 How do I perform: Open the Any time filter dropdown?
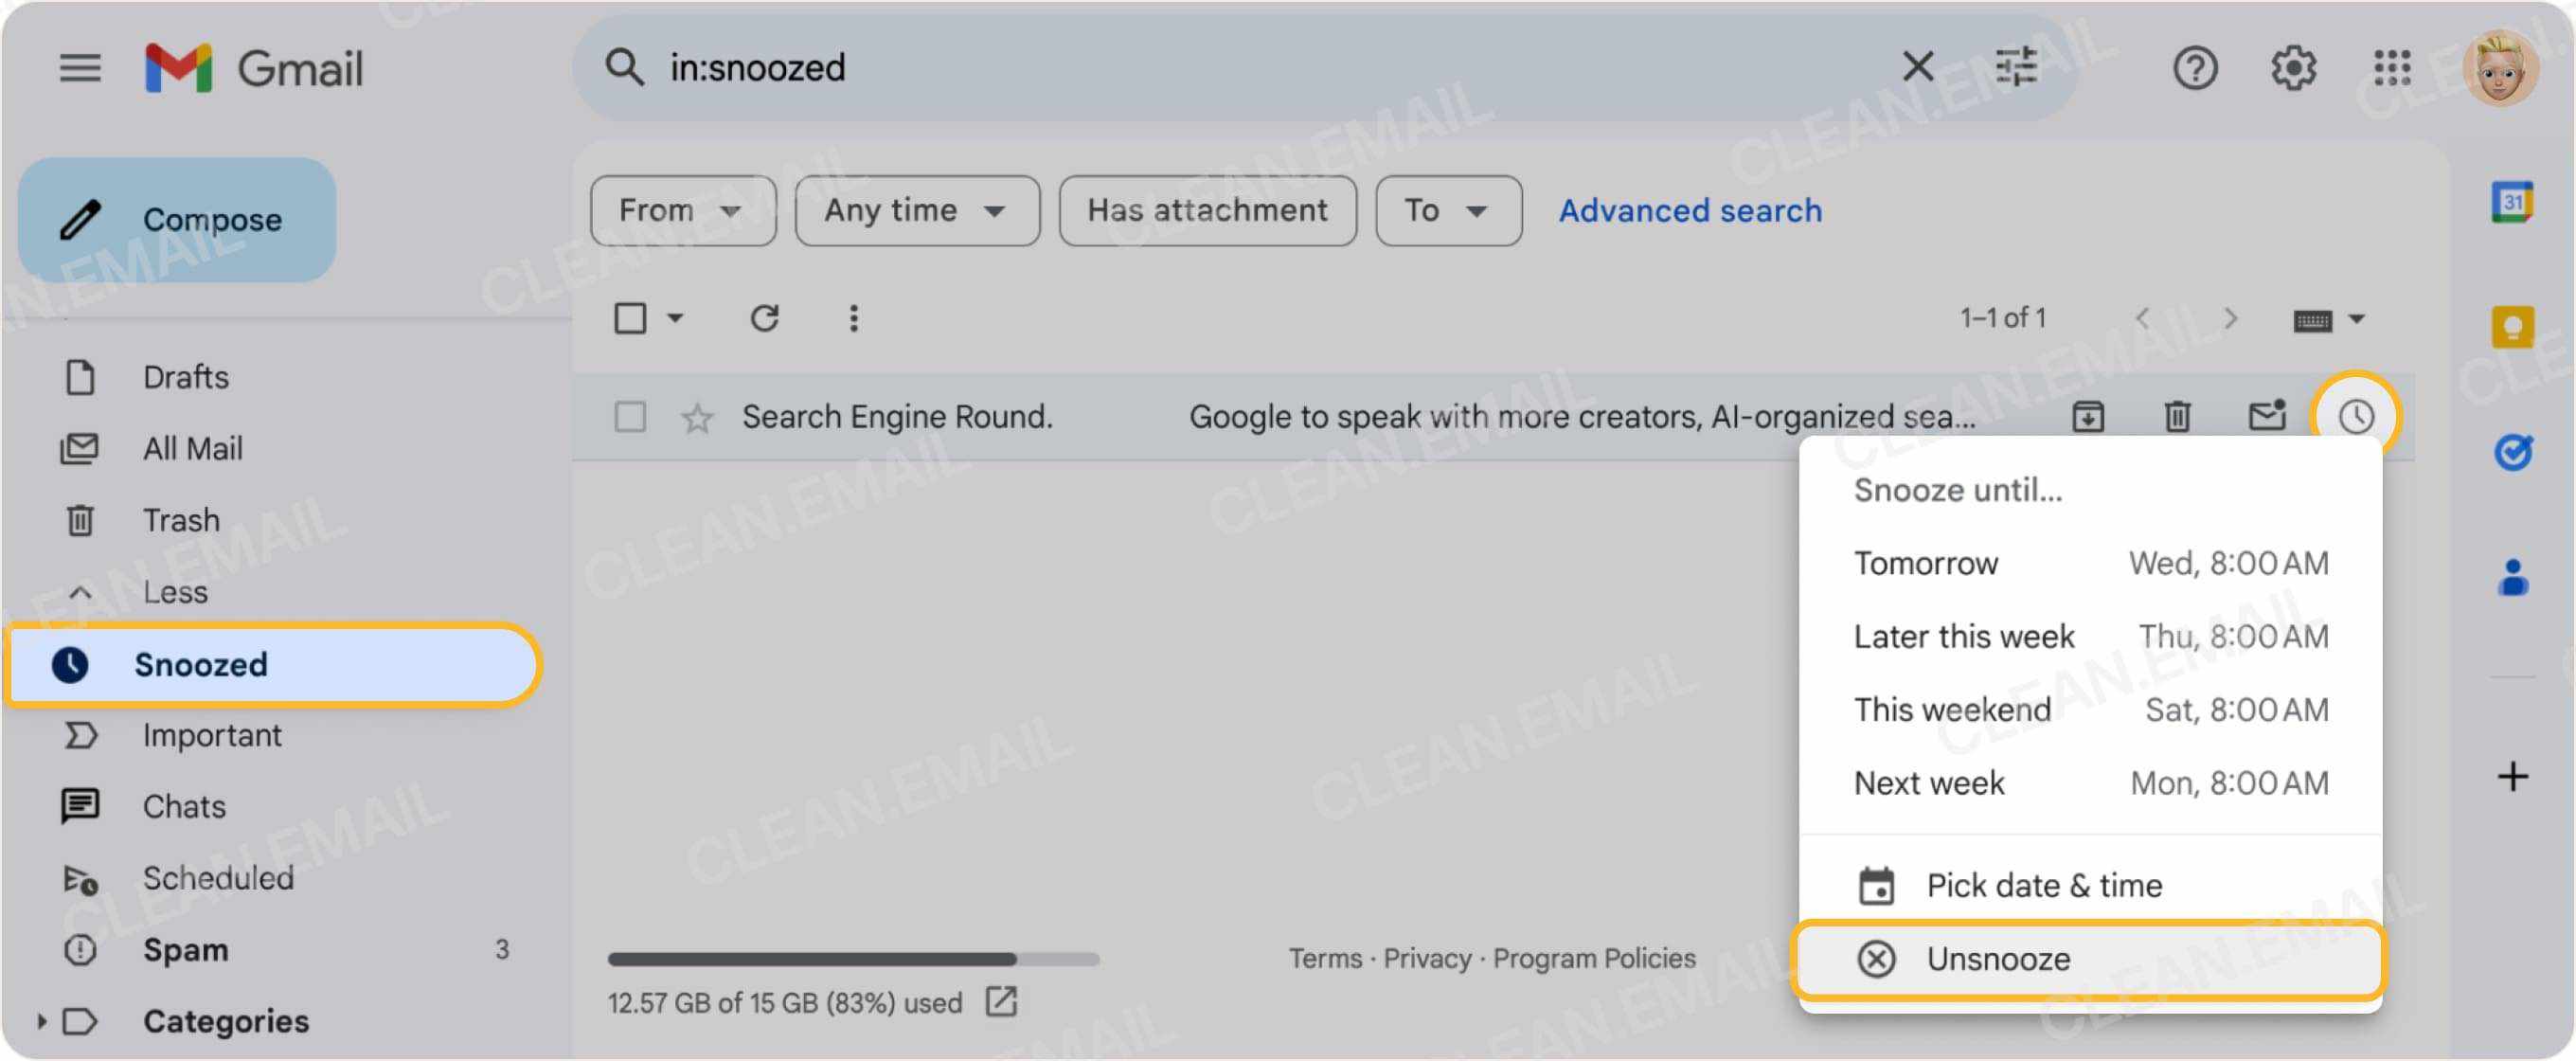pyautogui.click(x=916, y=210)
